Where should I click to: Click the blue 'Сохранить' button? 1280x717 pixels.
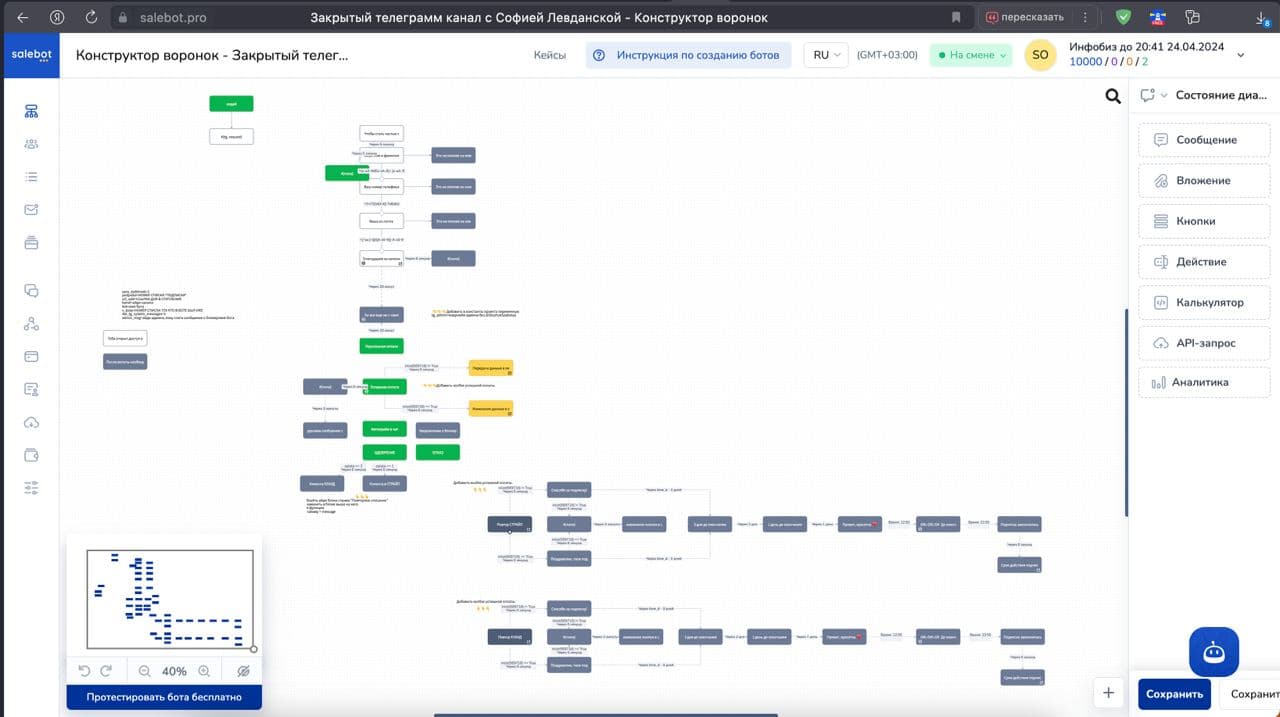pyautogui.click(x=1174, y=694)
